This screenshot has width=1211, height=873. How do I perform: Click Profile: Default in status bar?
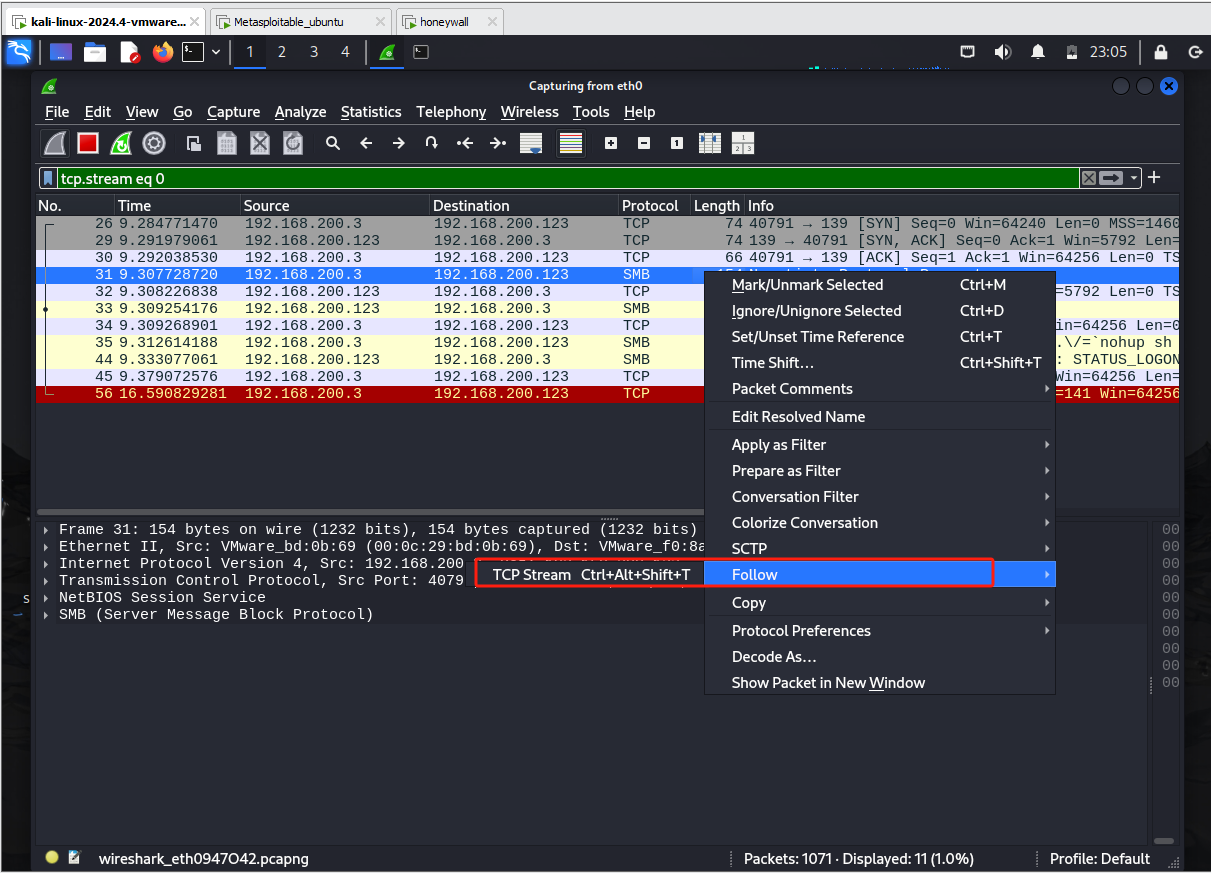tap(1100, 858)
